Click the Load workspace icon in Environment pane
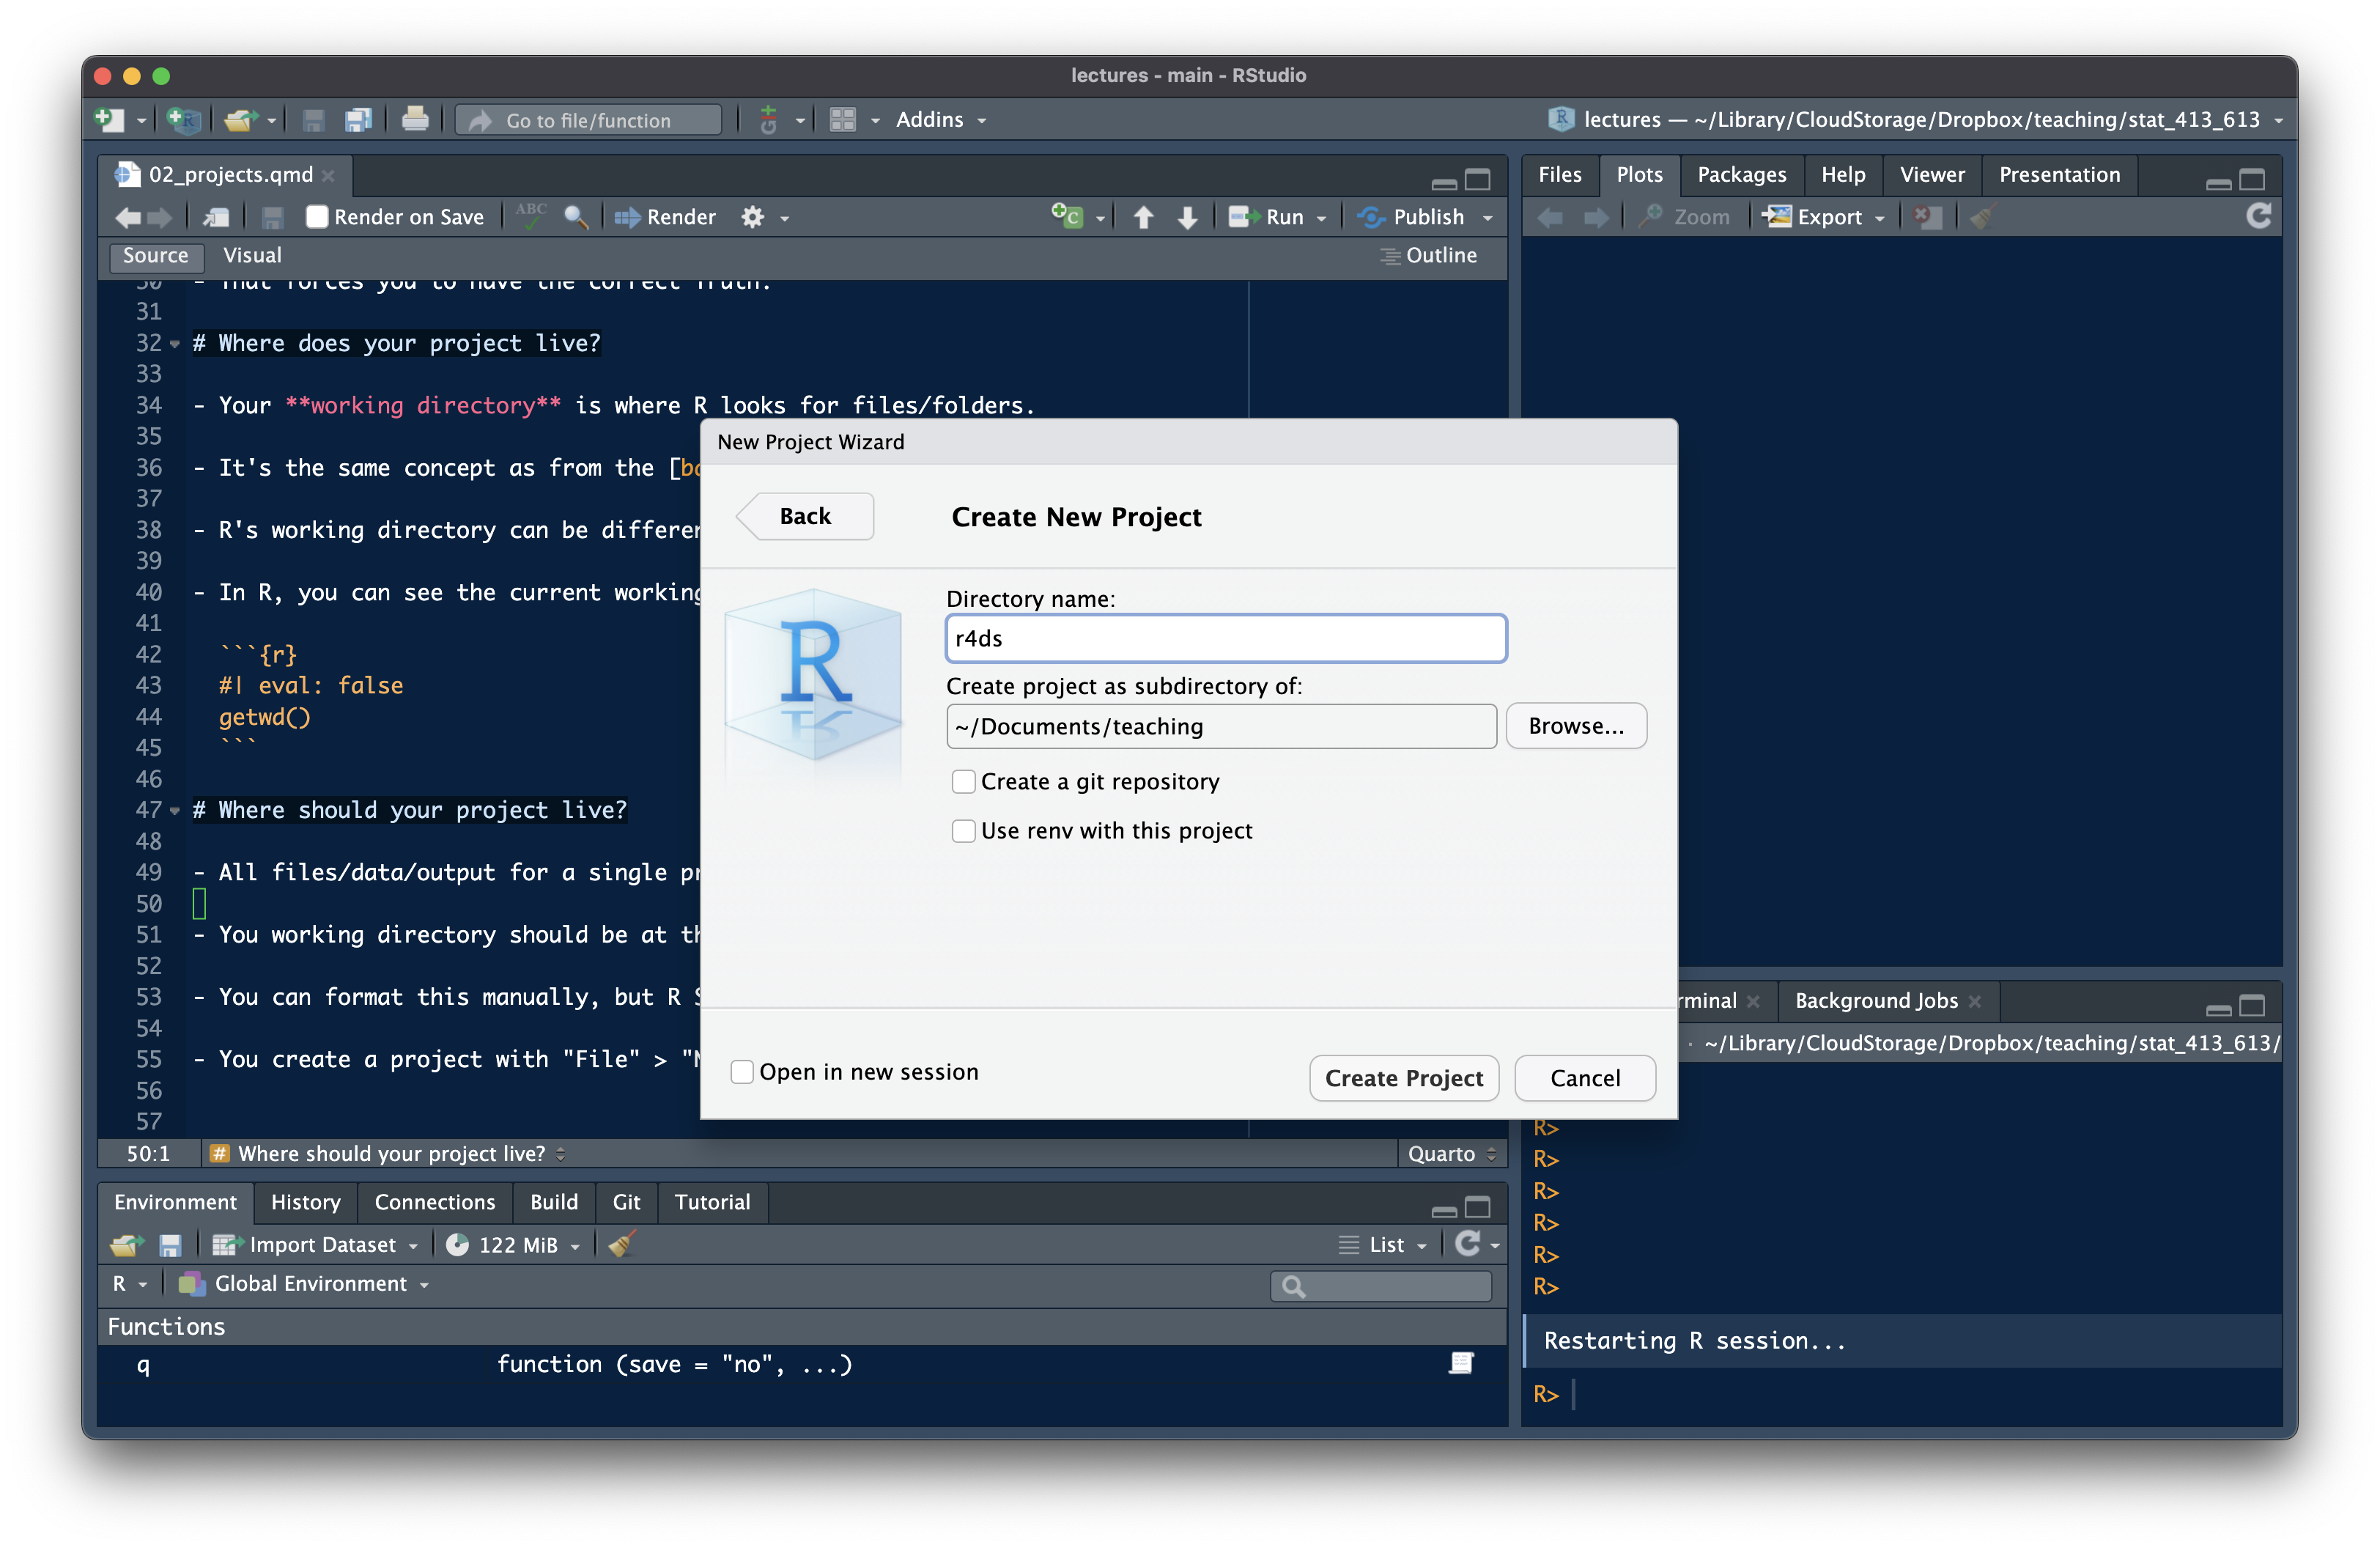The width and height of the screenshot is (2380, 1548). [126, 1245]
